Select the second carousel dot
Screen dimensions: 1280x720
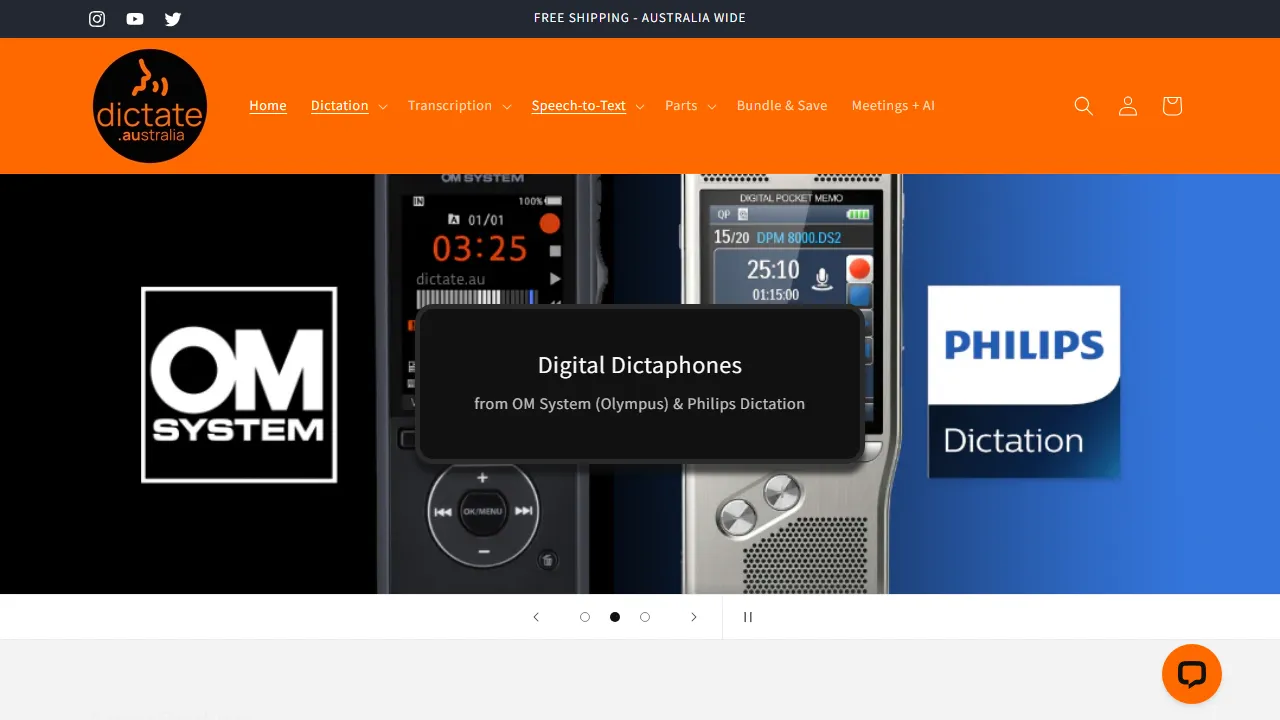pyautogui.click(x=615, y=617)
